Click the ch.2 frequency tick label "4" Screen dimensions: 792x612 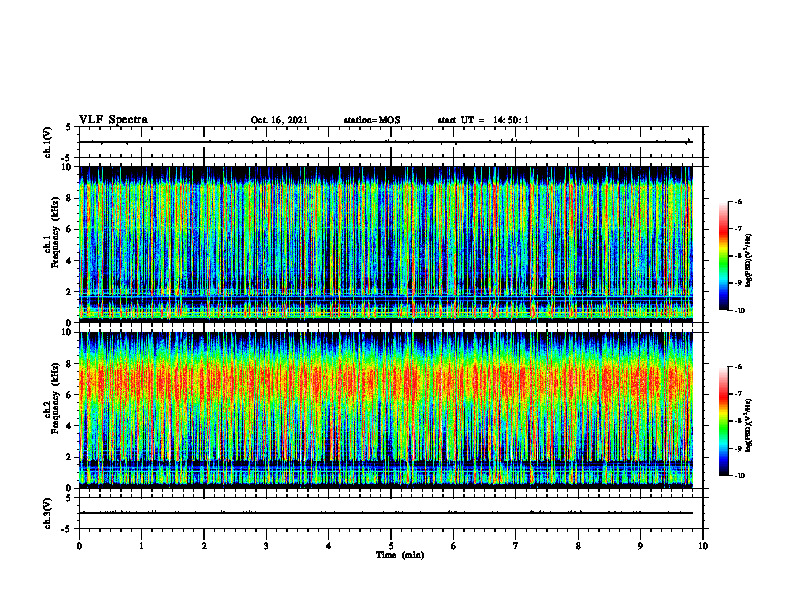pos(70,426)
